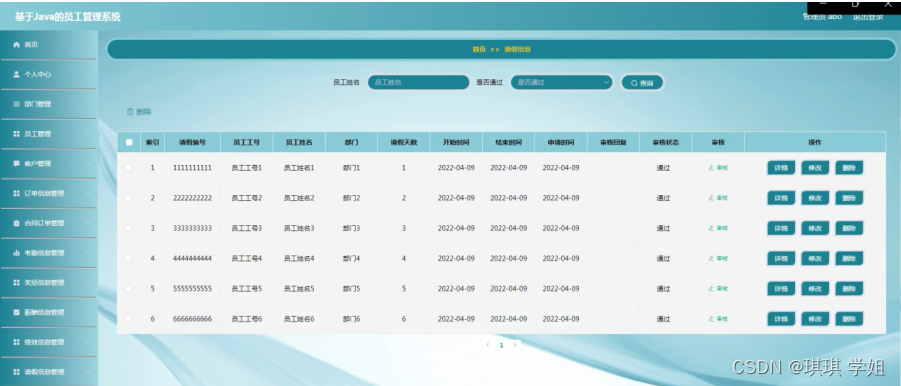Click the 员工姓名5 cell
The height and width of the screenshot is (386, 901).
pyautogui.click(x=299, y=289)
